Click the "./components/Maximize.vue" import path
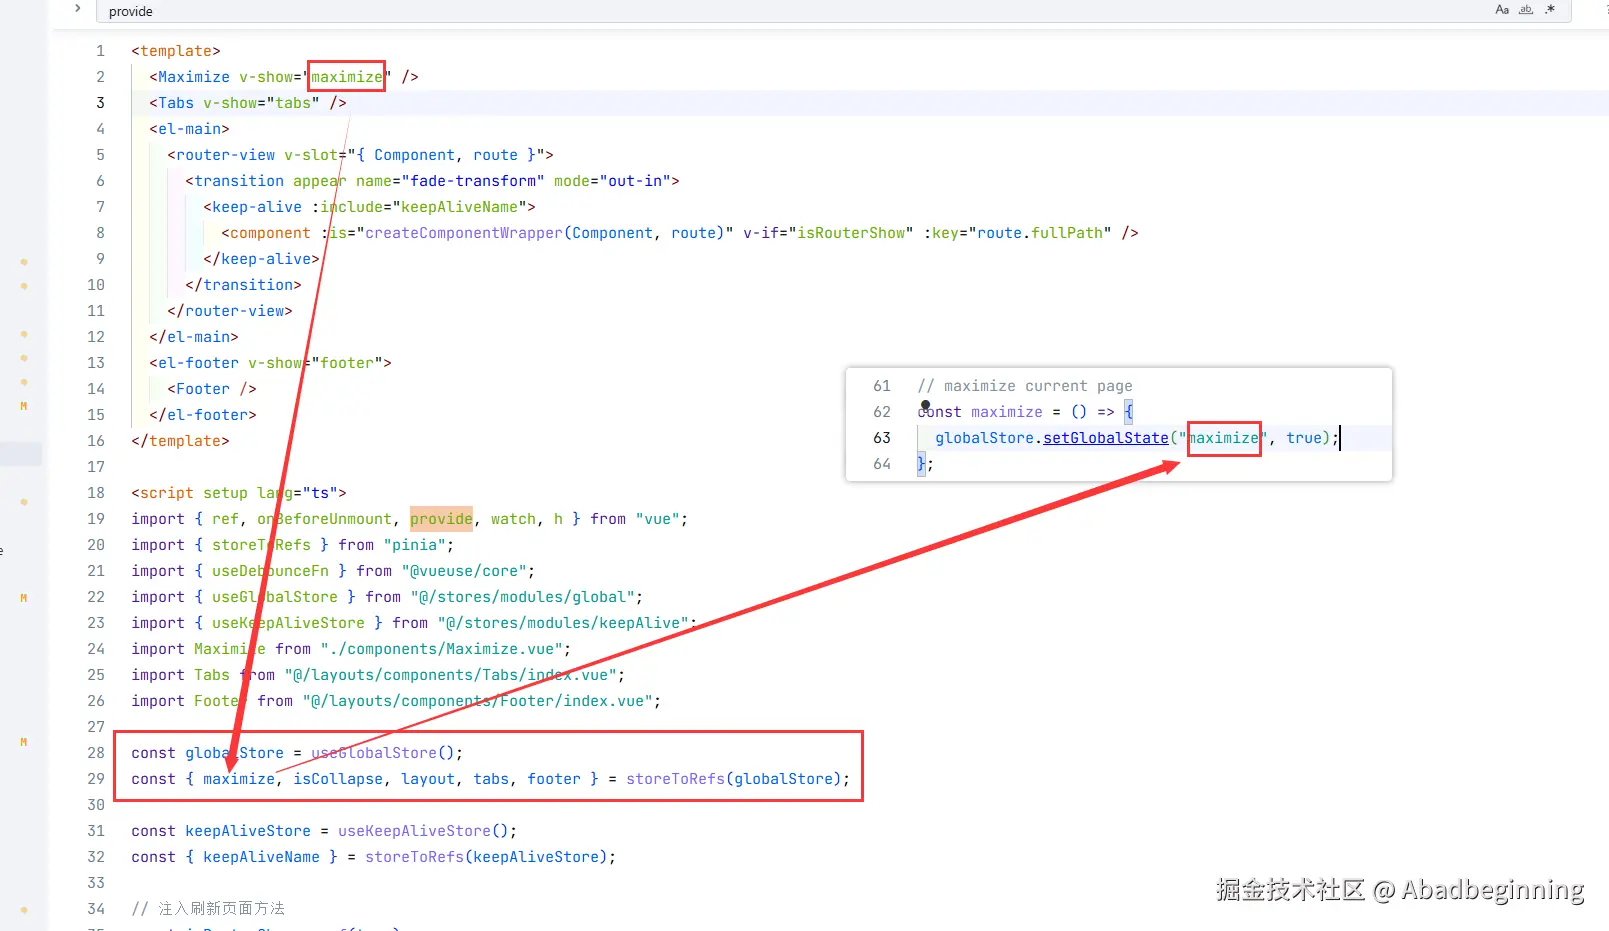 tap(441, 649)
